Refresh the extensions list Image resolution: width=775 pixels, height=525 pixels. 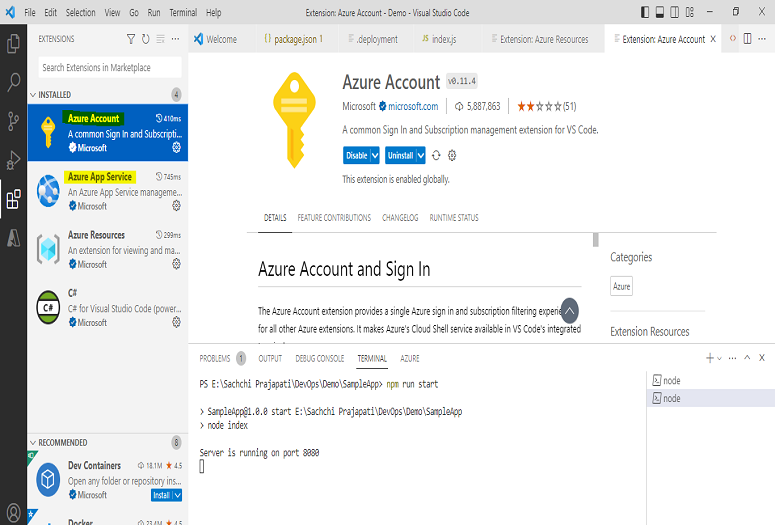(x=145, y=39)
